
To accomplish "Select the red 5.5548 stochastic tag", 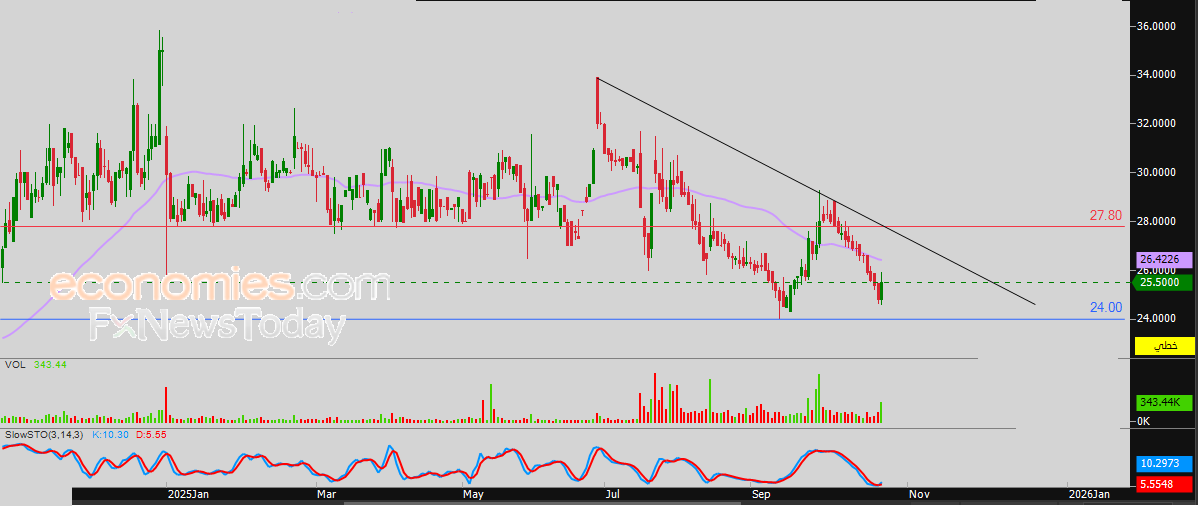I will pyautogui.click(x=1164, y=484).
